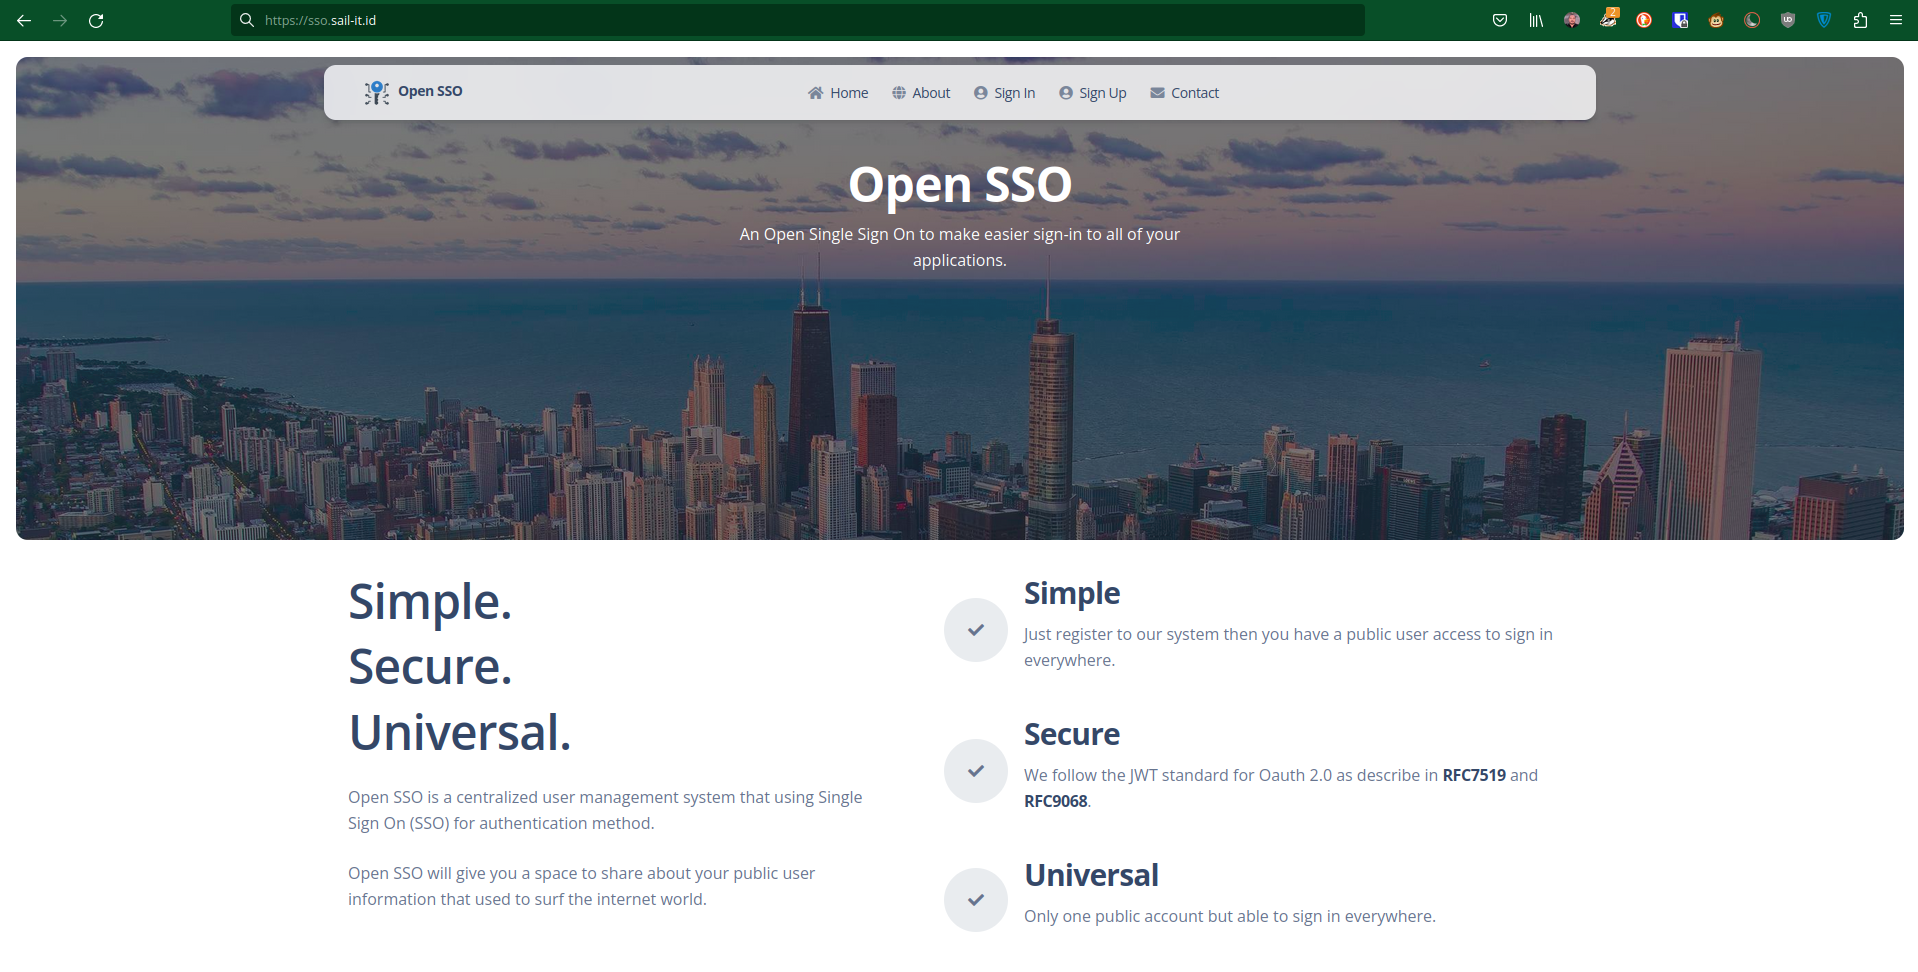Switch to the Contact section
This screenshot has height=972, width=1918.
tap(1185, 92)
